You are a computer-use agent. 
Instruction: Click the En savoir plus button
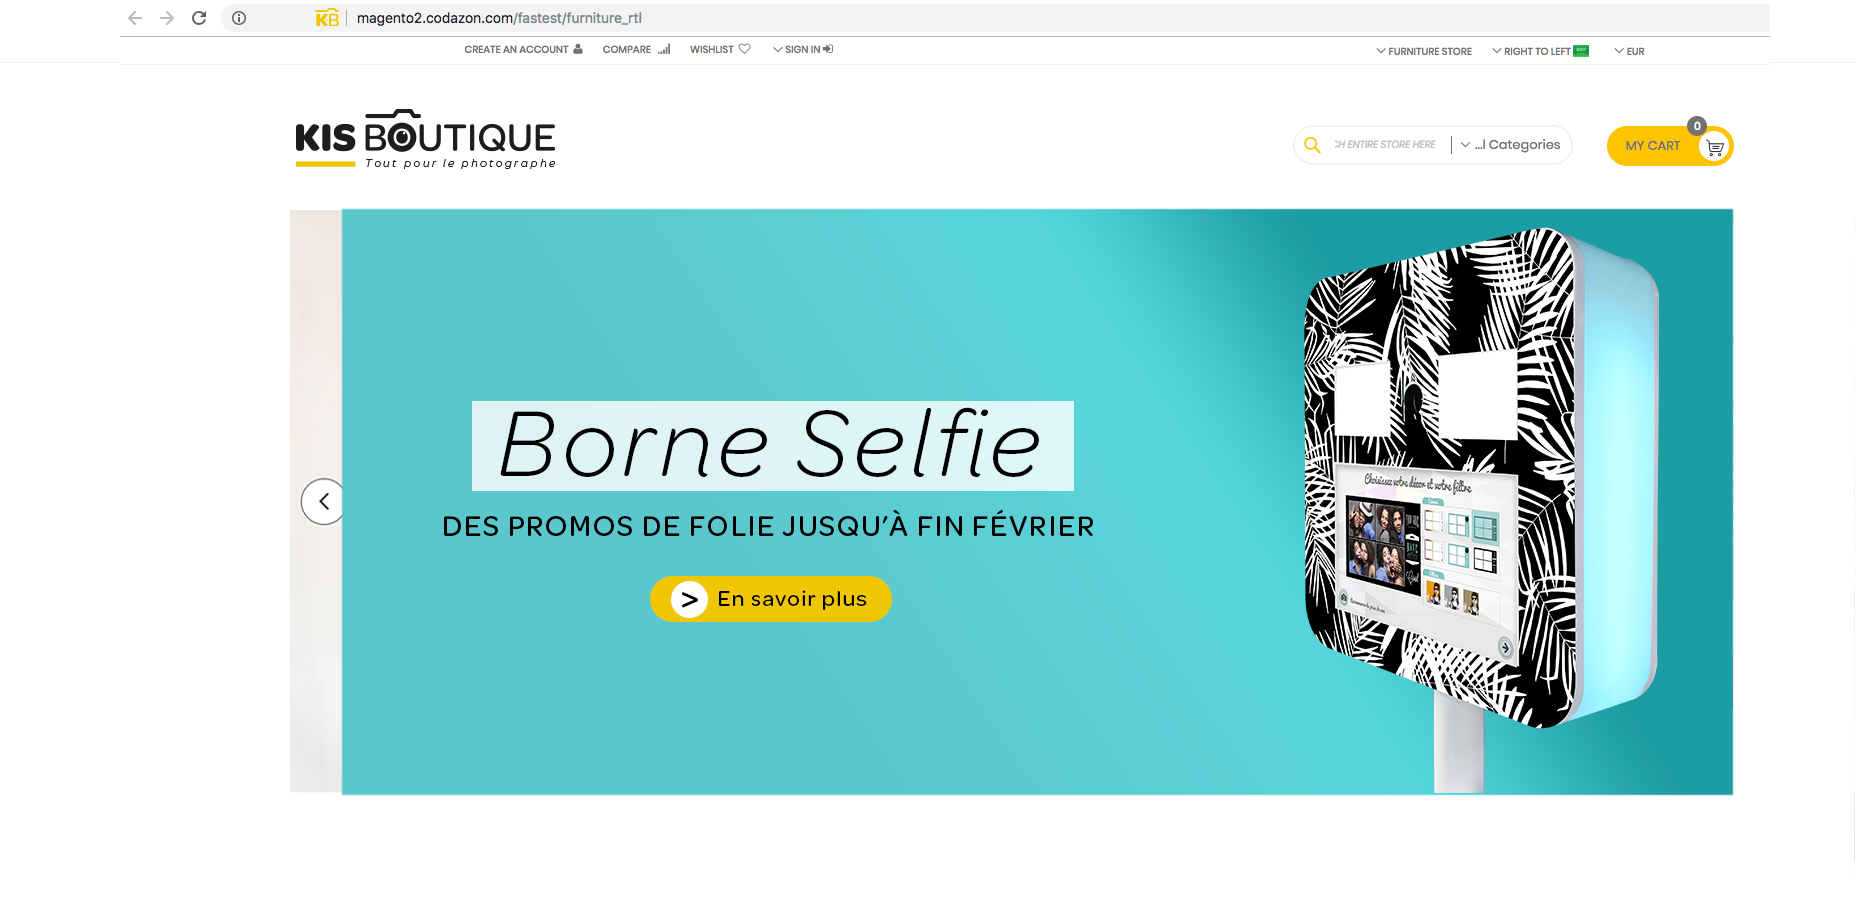point(770,599)
